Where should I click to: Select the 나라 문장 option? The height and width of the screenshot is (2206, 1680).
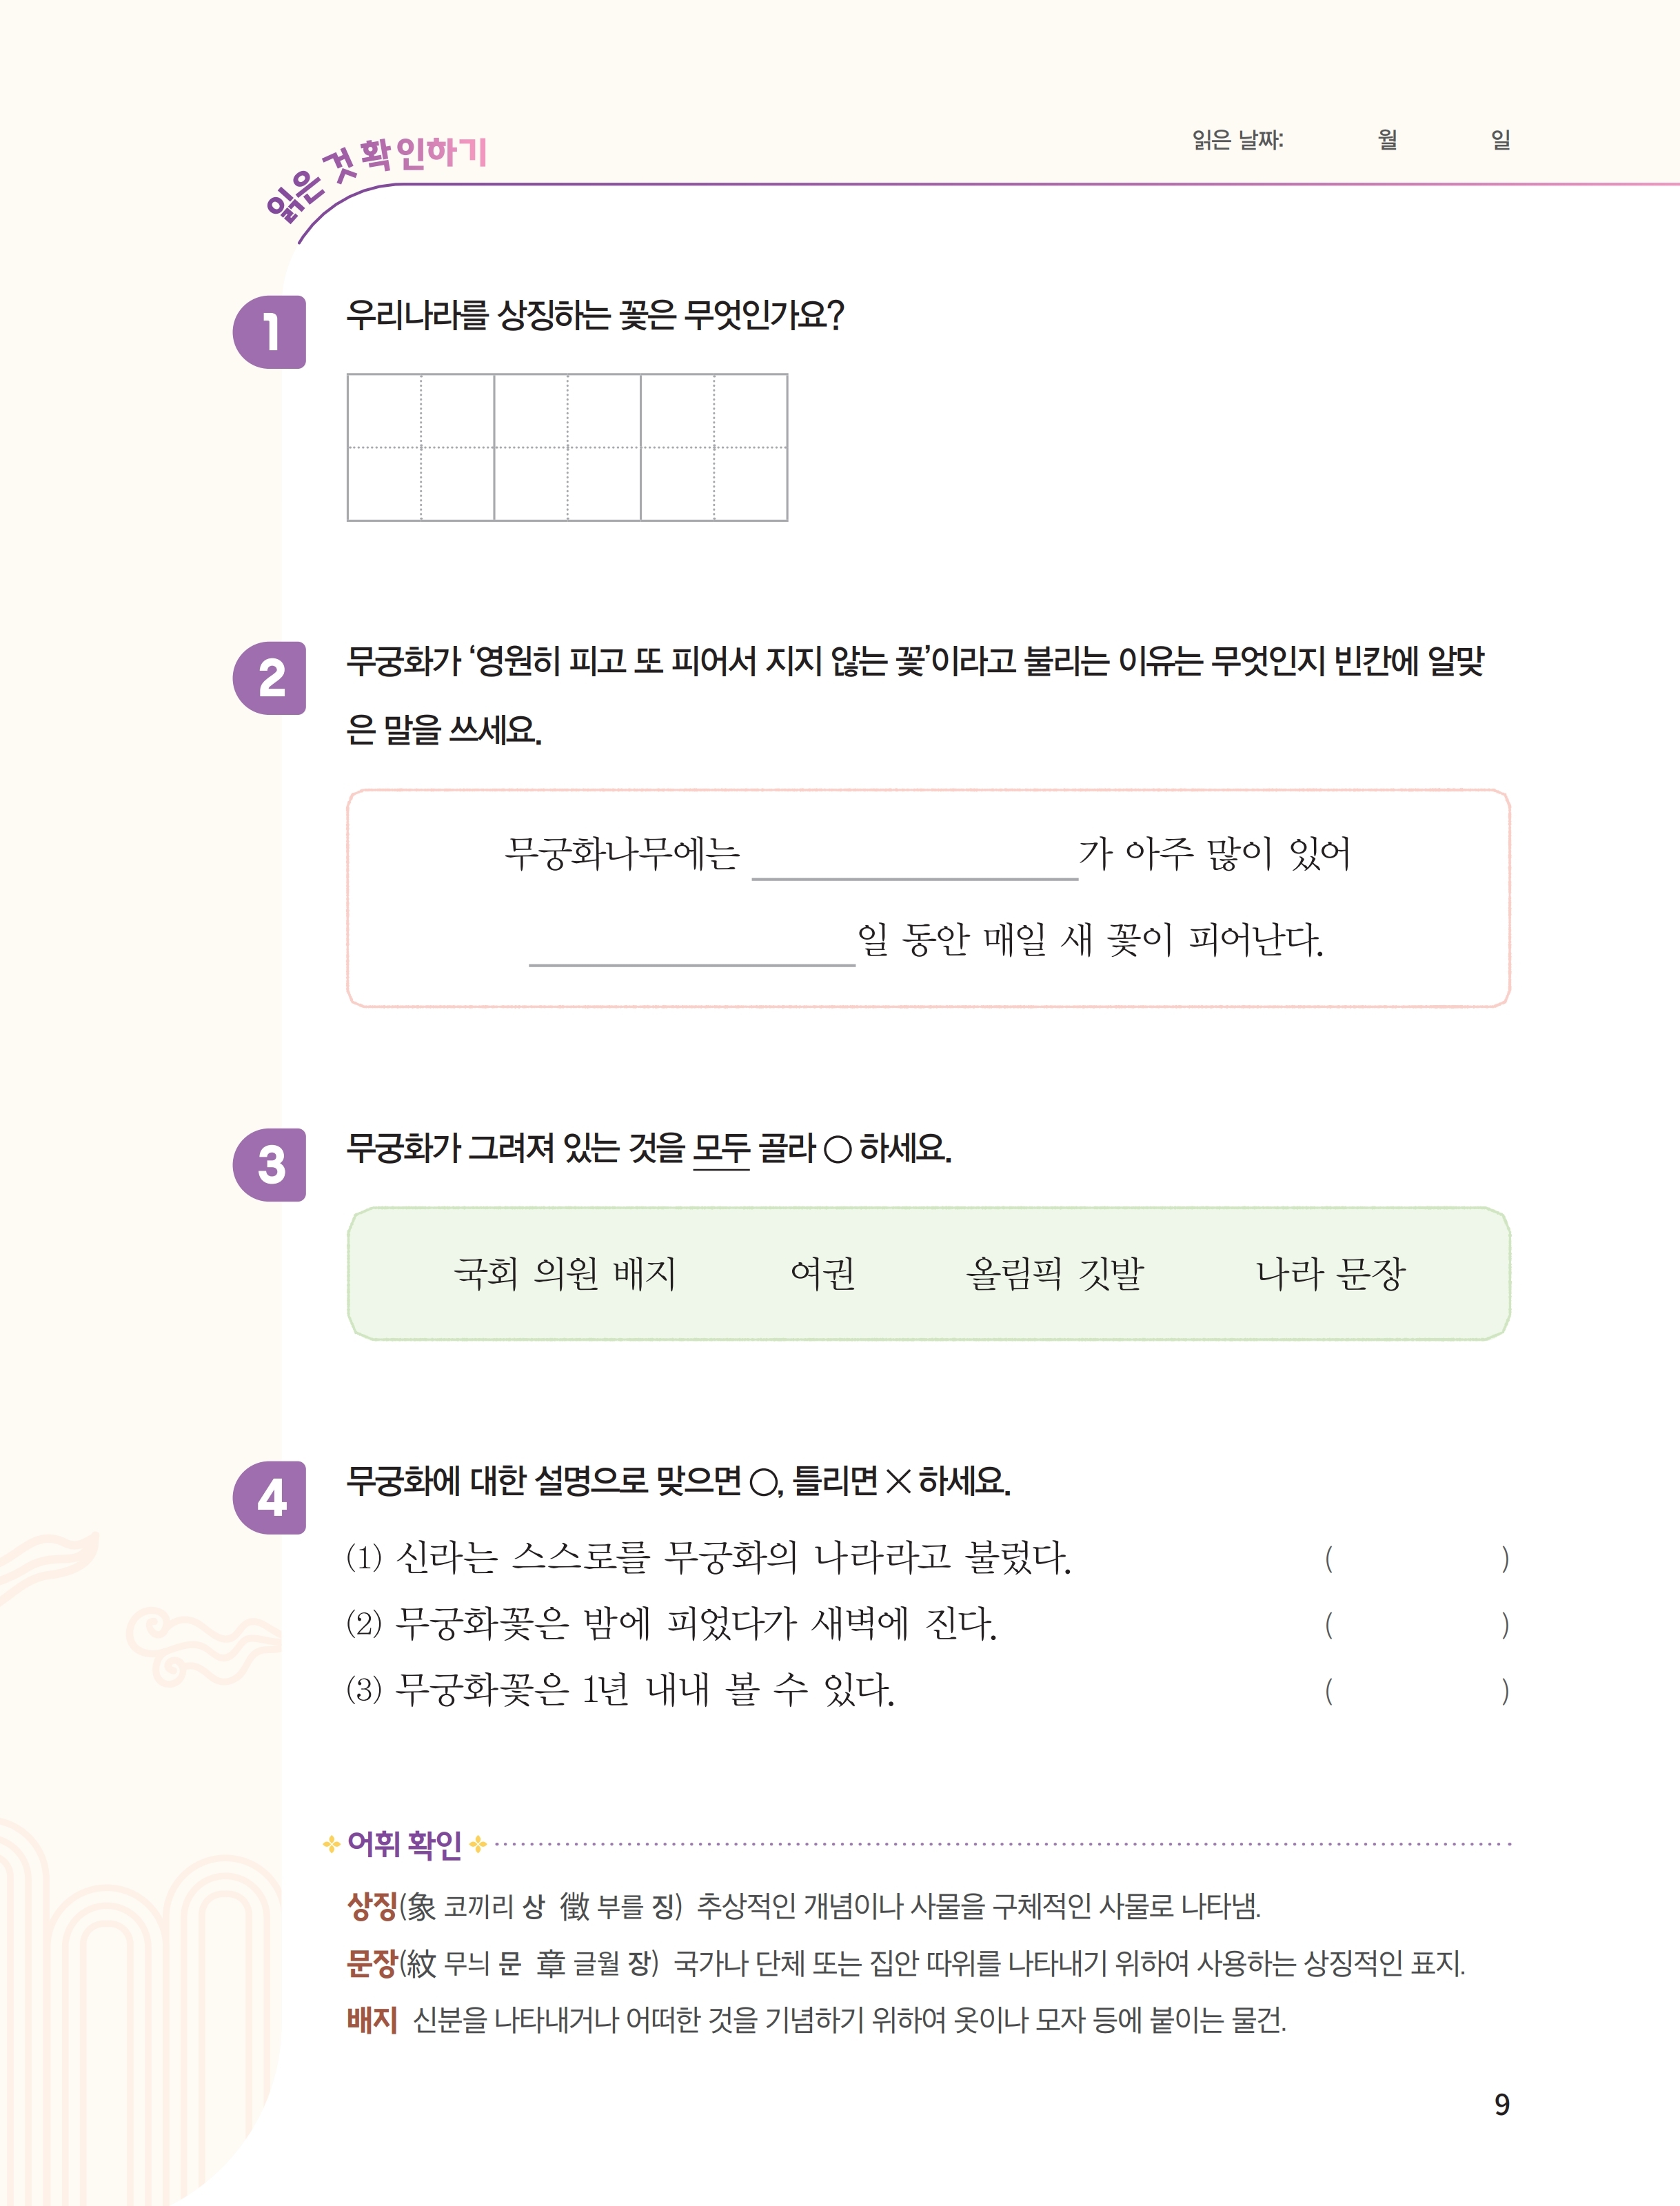[x=1331, y=1273]
